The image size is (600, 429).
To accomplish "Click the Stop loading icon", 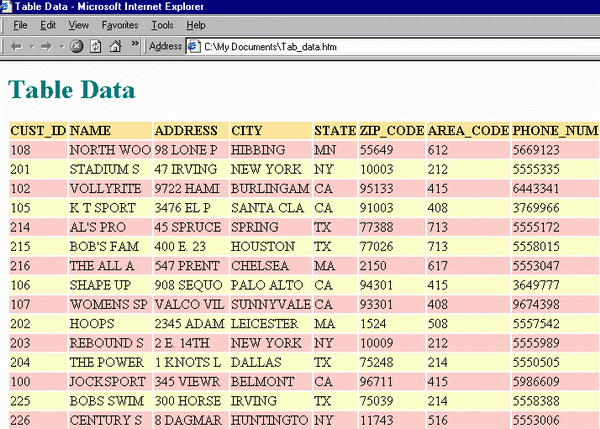I will point(77,47).
